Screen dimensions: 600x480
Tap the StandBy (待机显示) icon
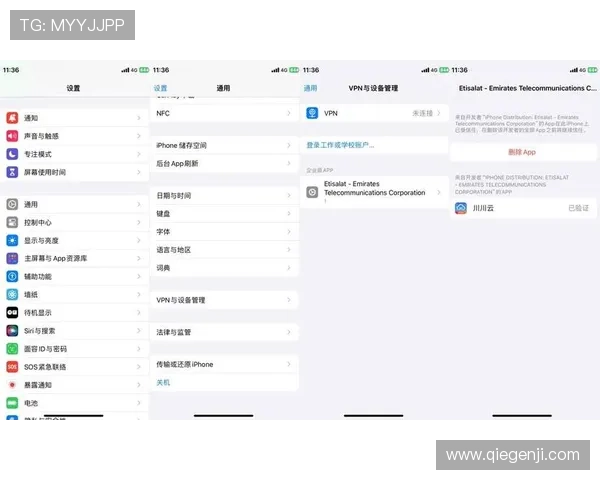[12, 313]
